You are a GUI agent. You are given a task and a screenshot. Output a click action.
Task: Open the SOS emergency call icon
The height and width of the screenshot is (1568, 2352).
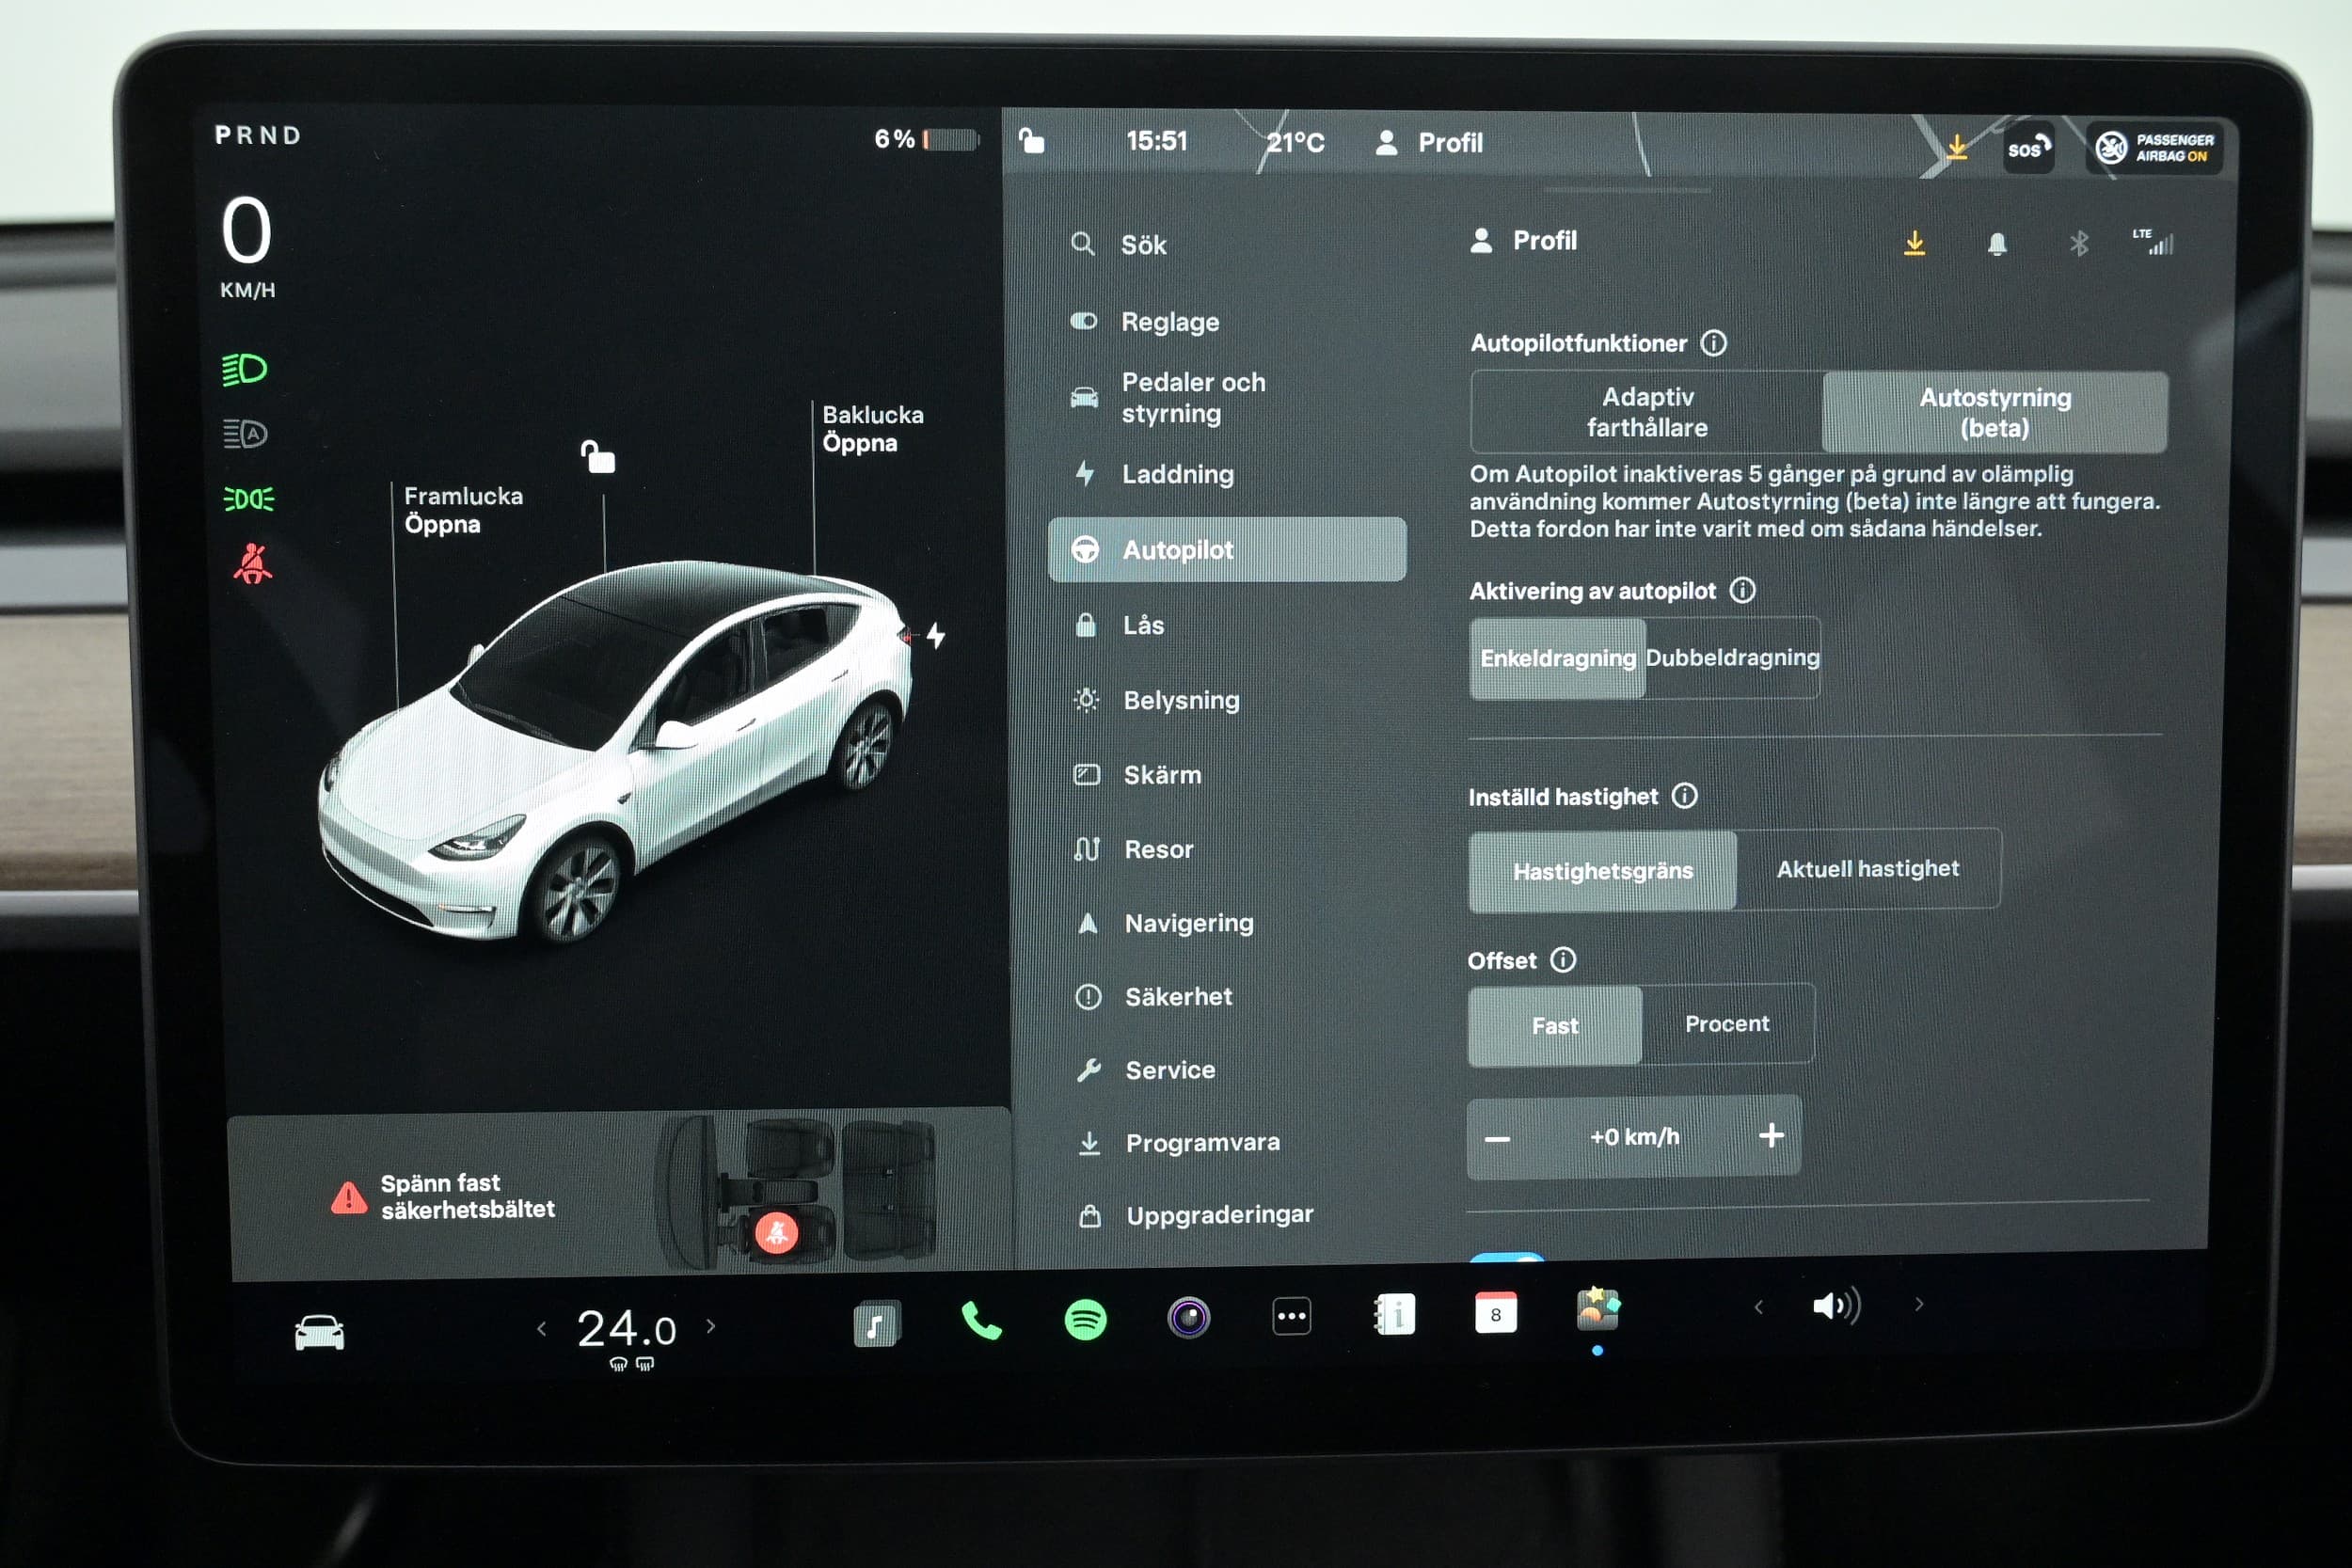pyautogui.click(x=2027, y=149)
